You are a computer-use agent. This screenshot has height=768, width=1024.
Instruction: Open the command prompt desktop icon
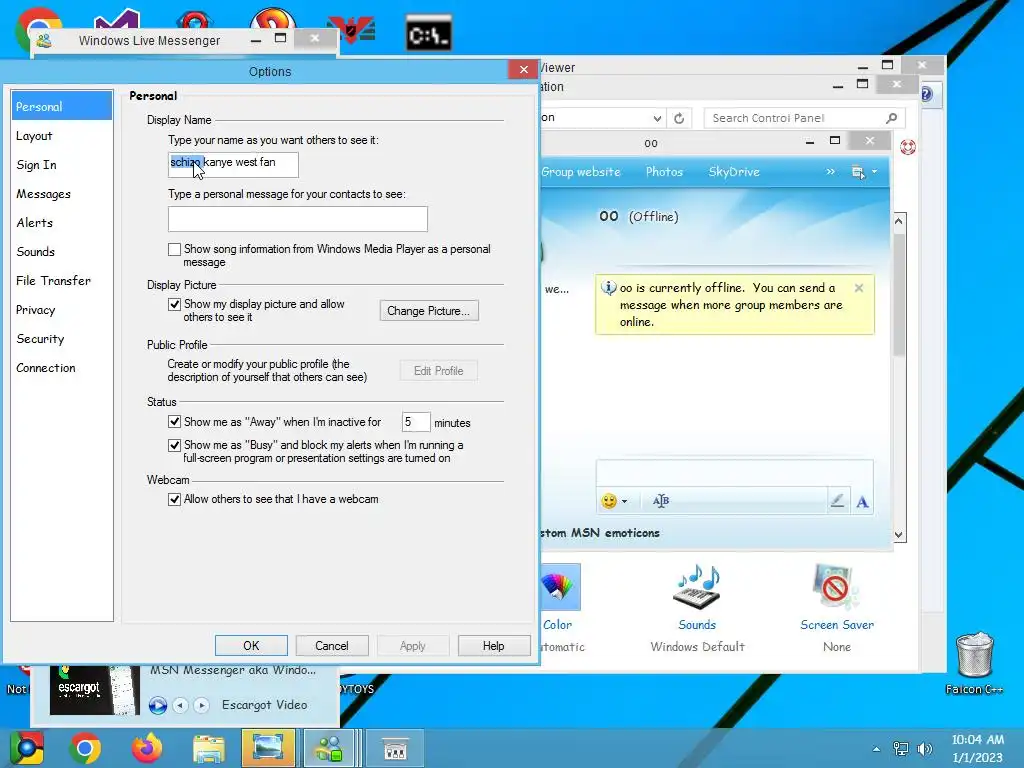428,33
